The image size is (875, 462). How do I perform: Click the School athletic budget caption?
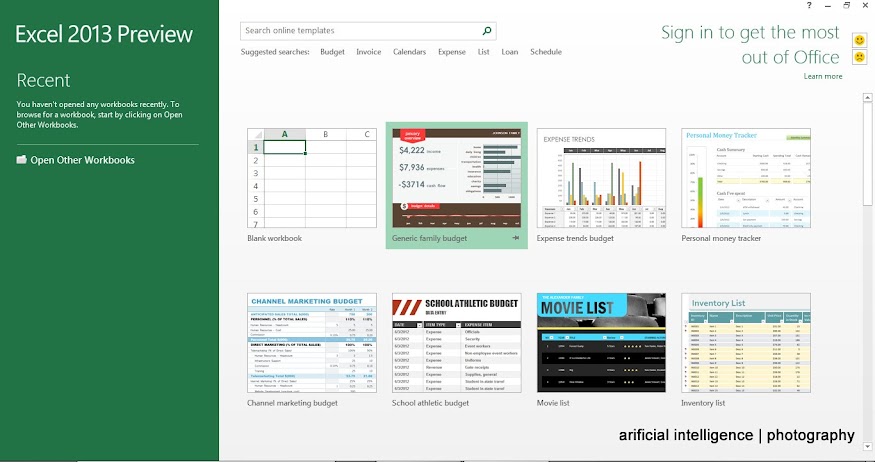430,403
